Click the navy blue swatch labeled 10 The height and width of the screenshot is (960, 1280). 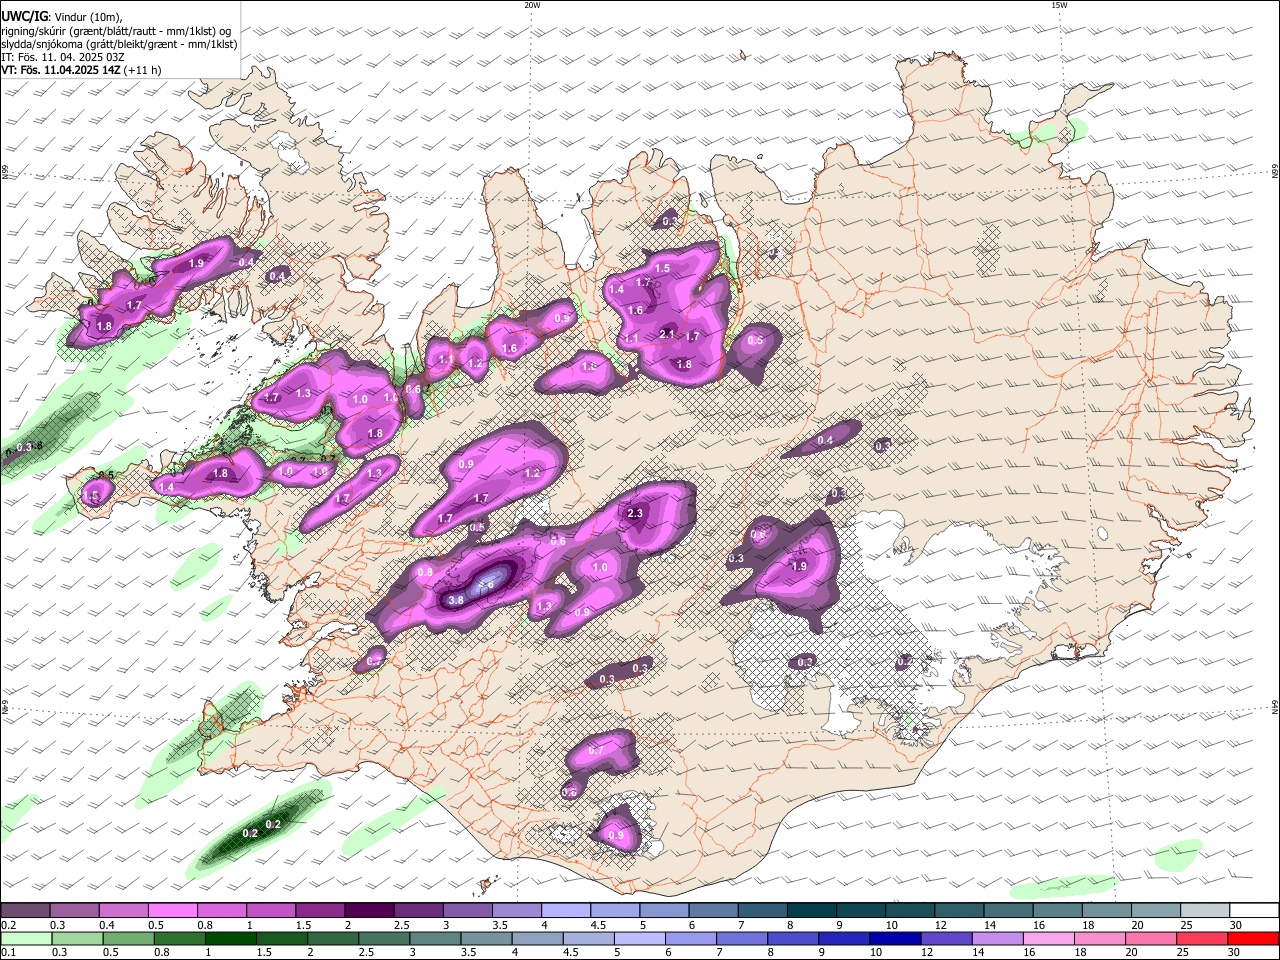coord(895,938)
